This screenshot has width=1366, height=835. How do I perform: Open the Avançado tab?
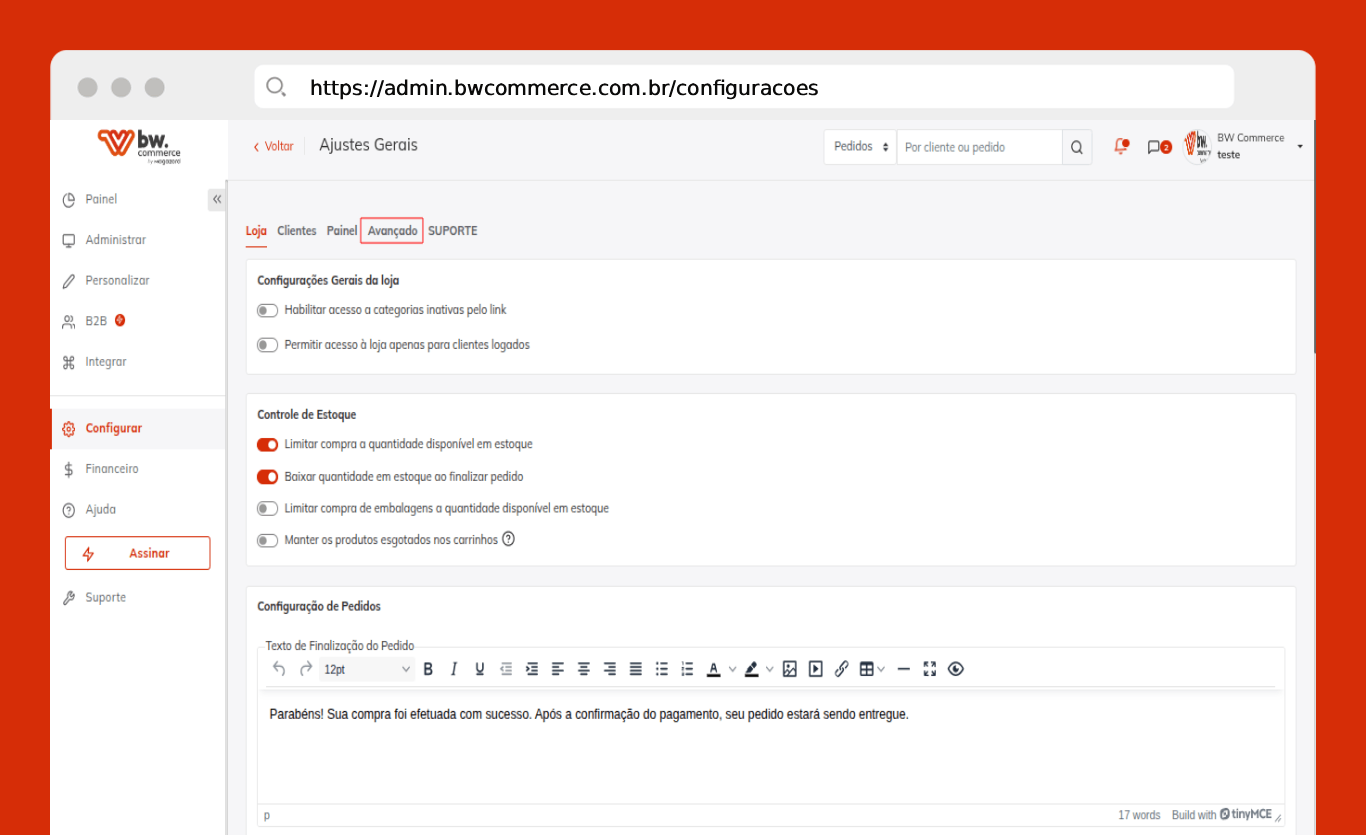[392, 231]
